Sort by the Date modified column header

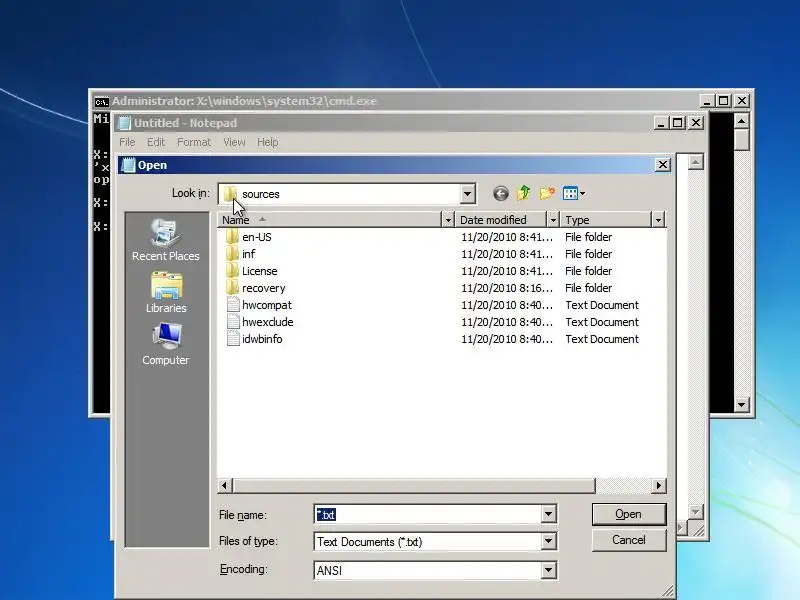click(x=501, y=220)
